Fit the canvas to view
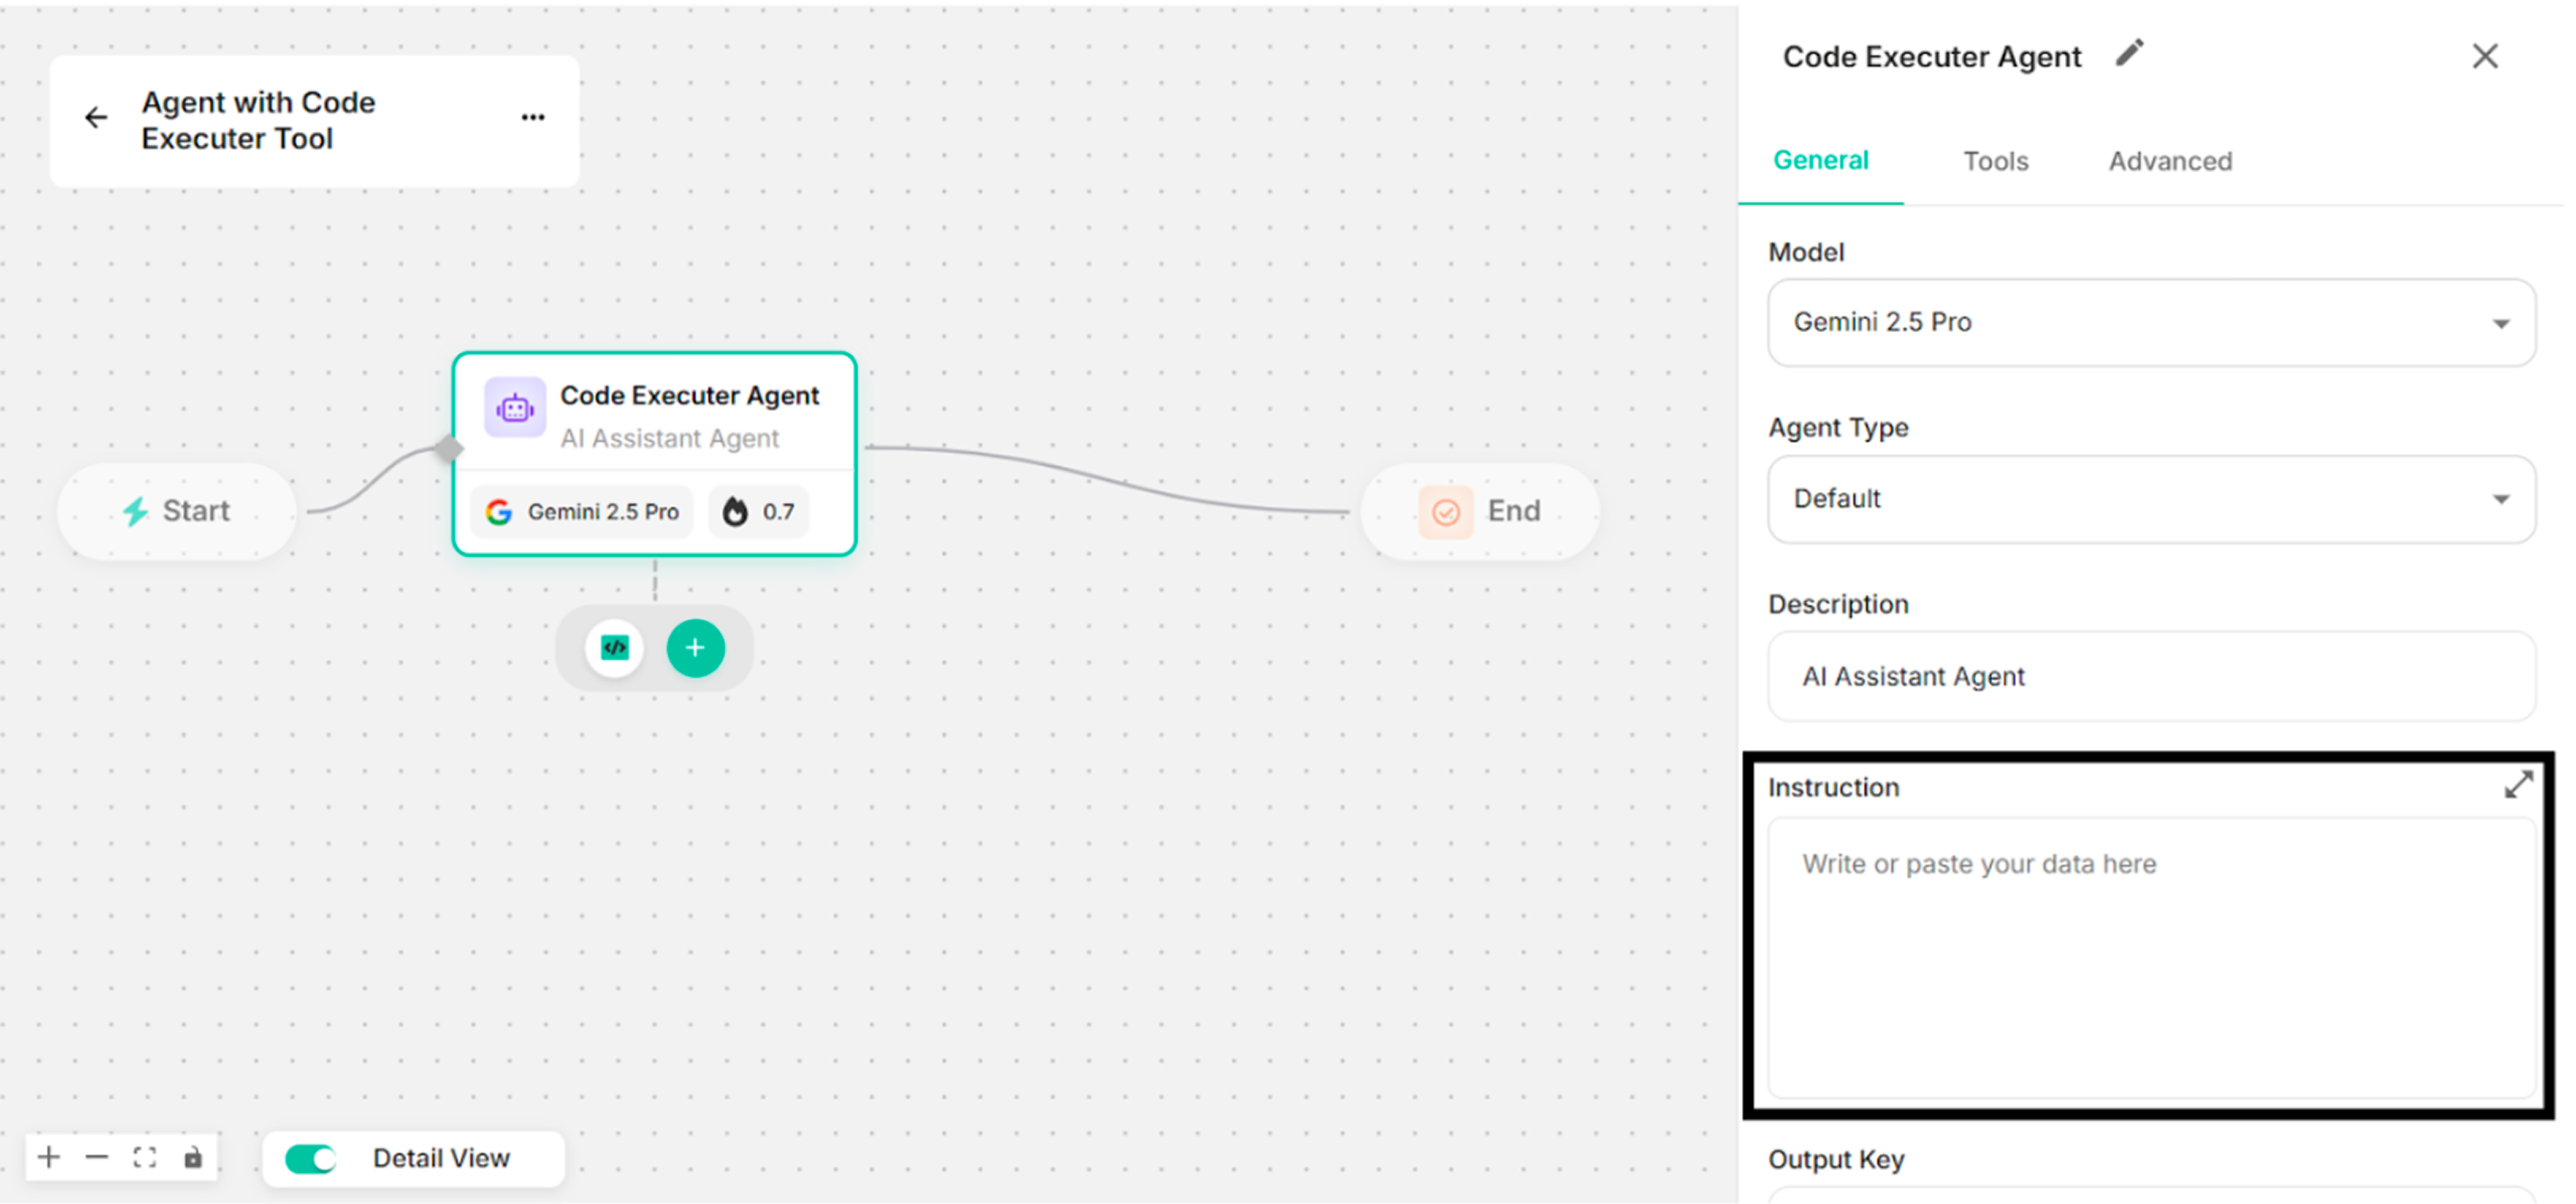Screen dimensions: 2576x1204 coord(145,1158)
